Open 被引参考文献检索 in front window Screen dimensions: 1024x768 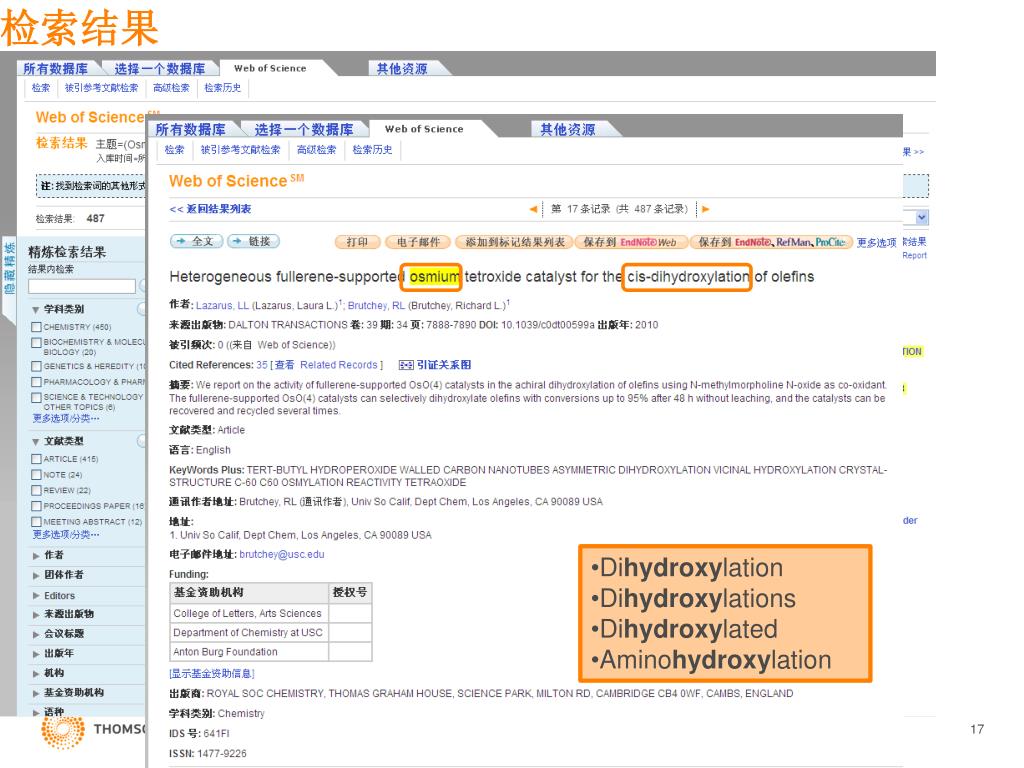point(240,150)
